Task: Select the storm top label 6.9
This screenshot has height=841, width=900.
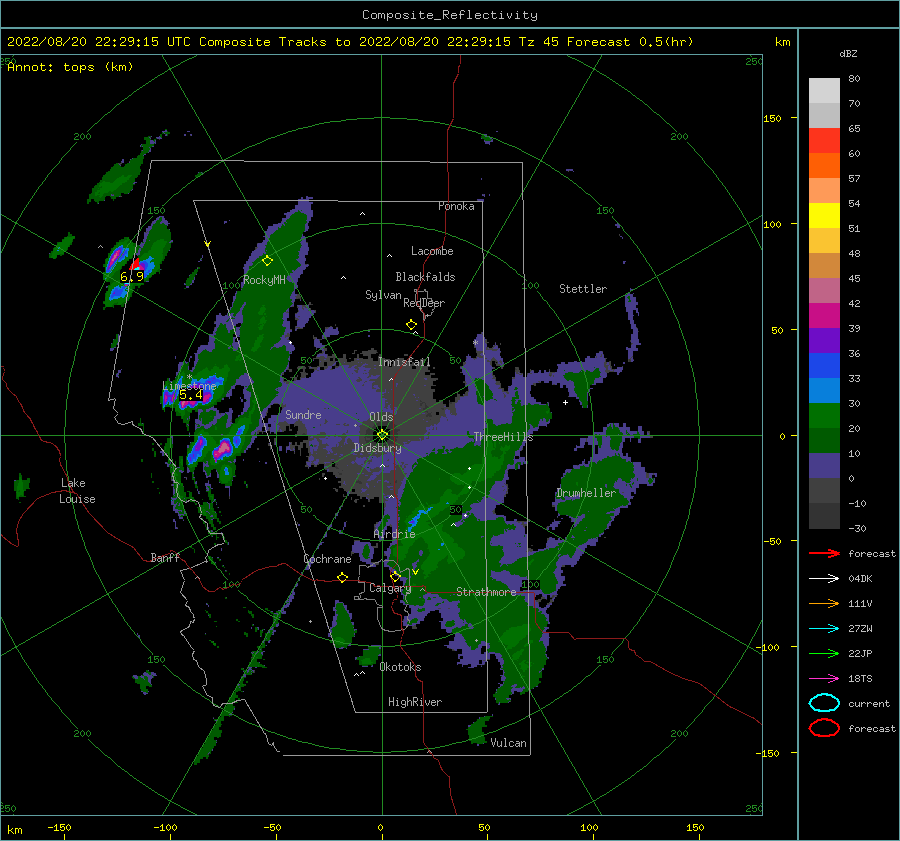Action: (x=131, y=277)
